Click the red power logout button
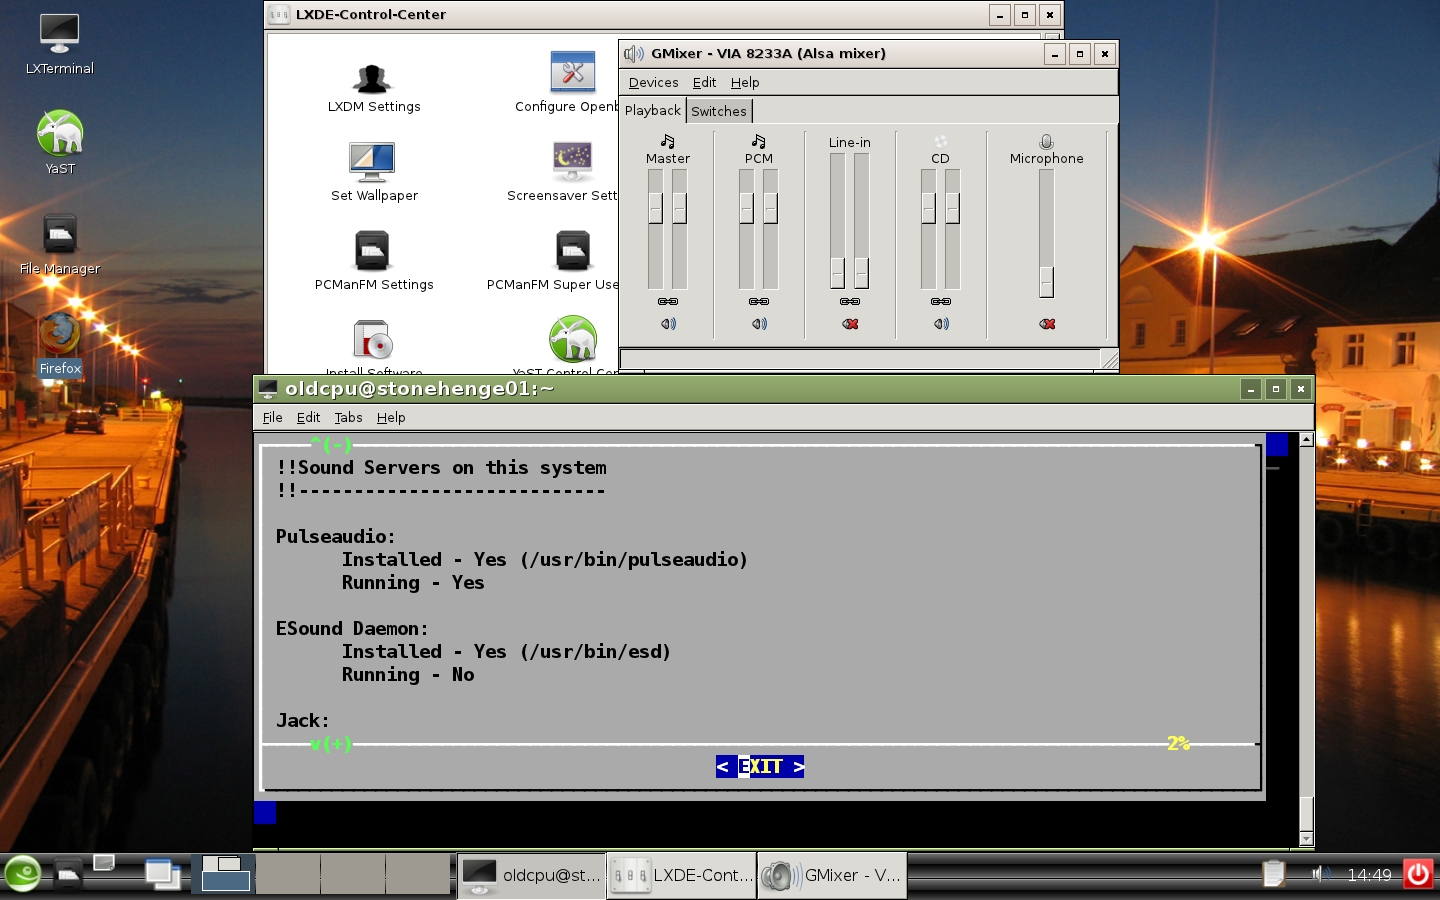 (1418, 874)
